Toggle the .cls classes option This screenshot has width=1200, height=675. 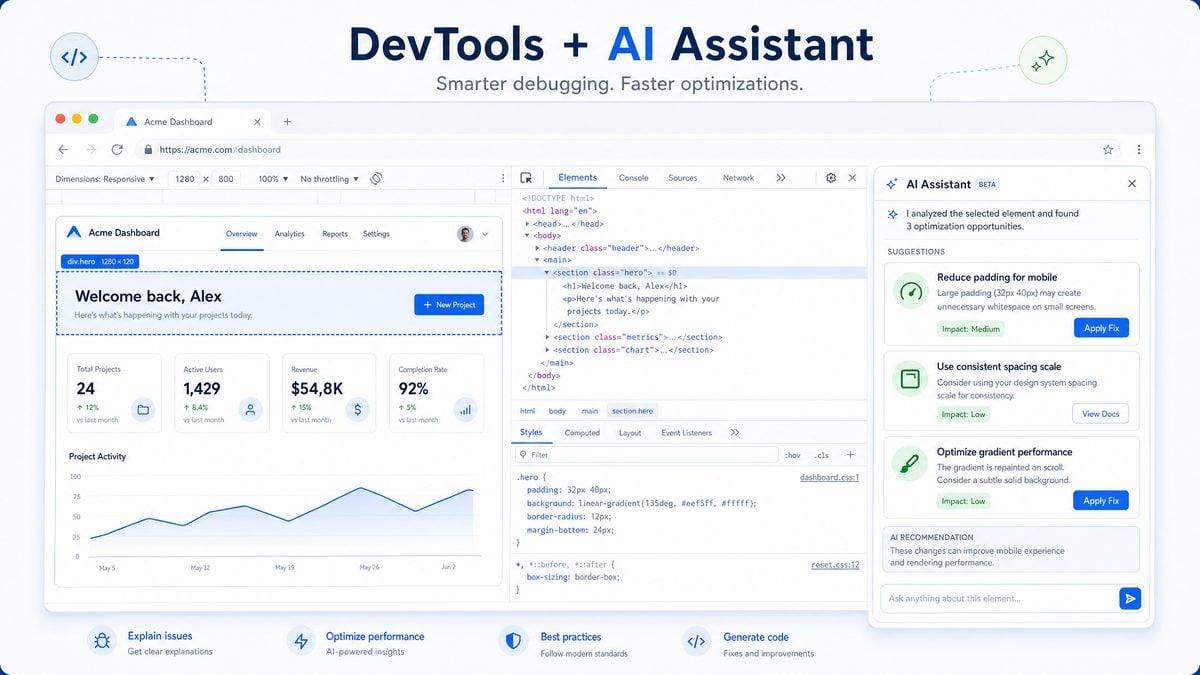(822, 455)
